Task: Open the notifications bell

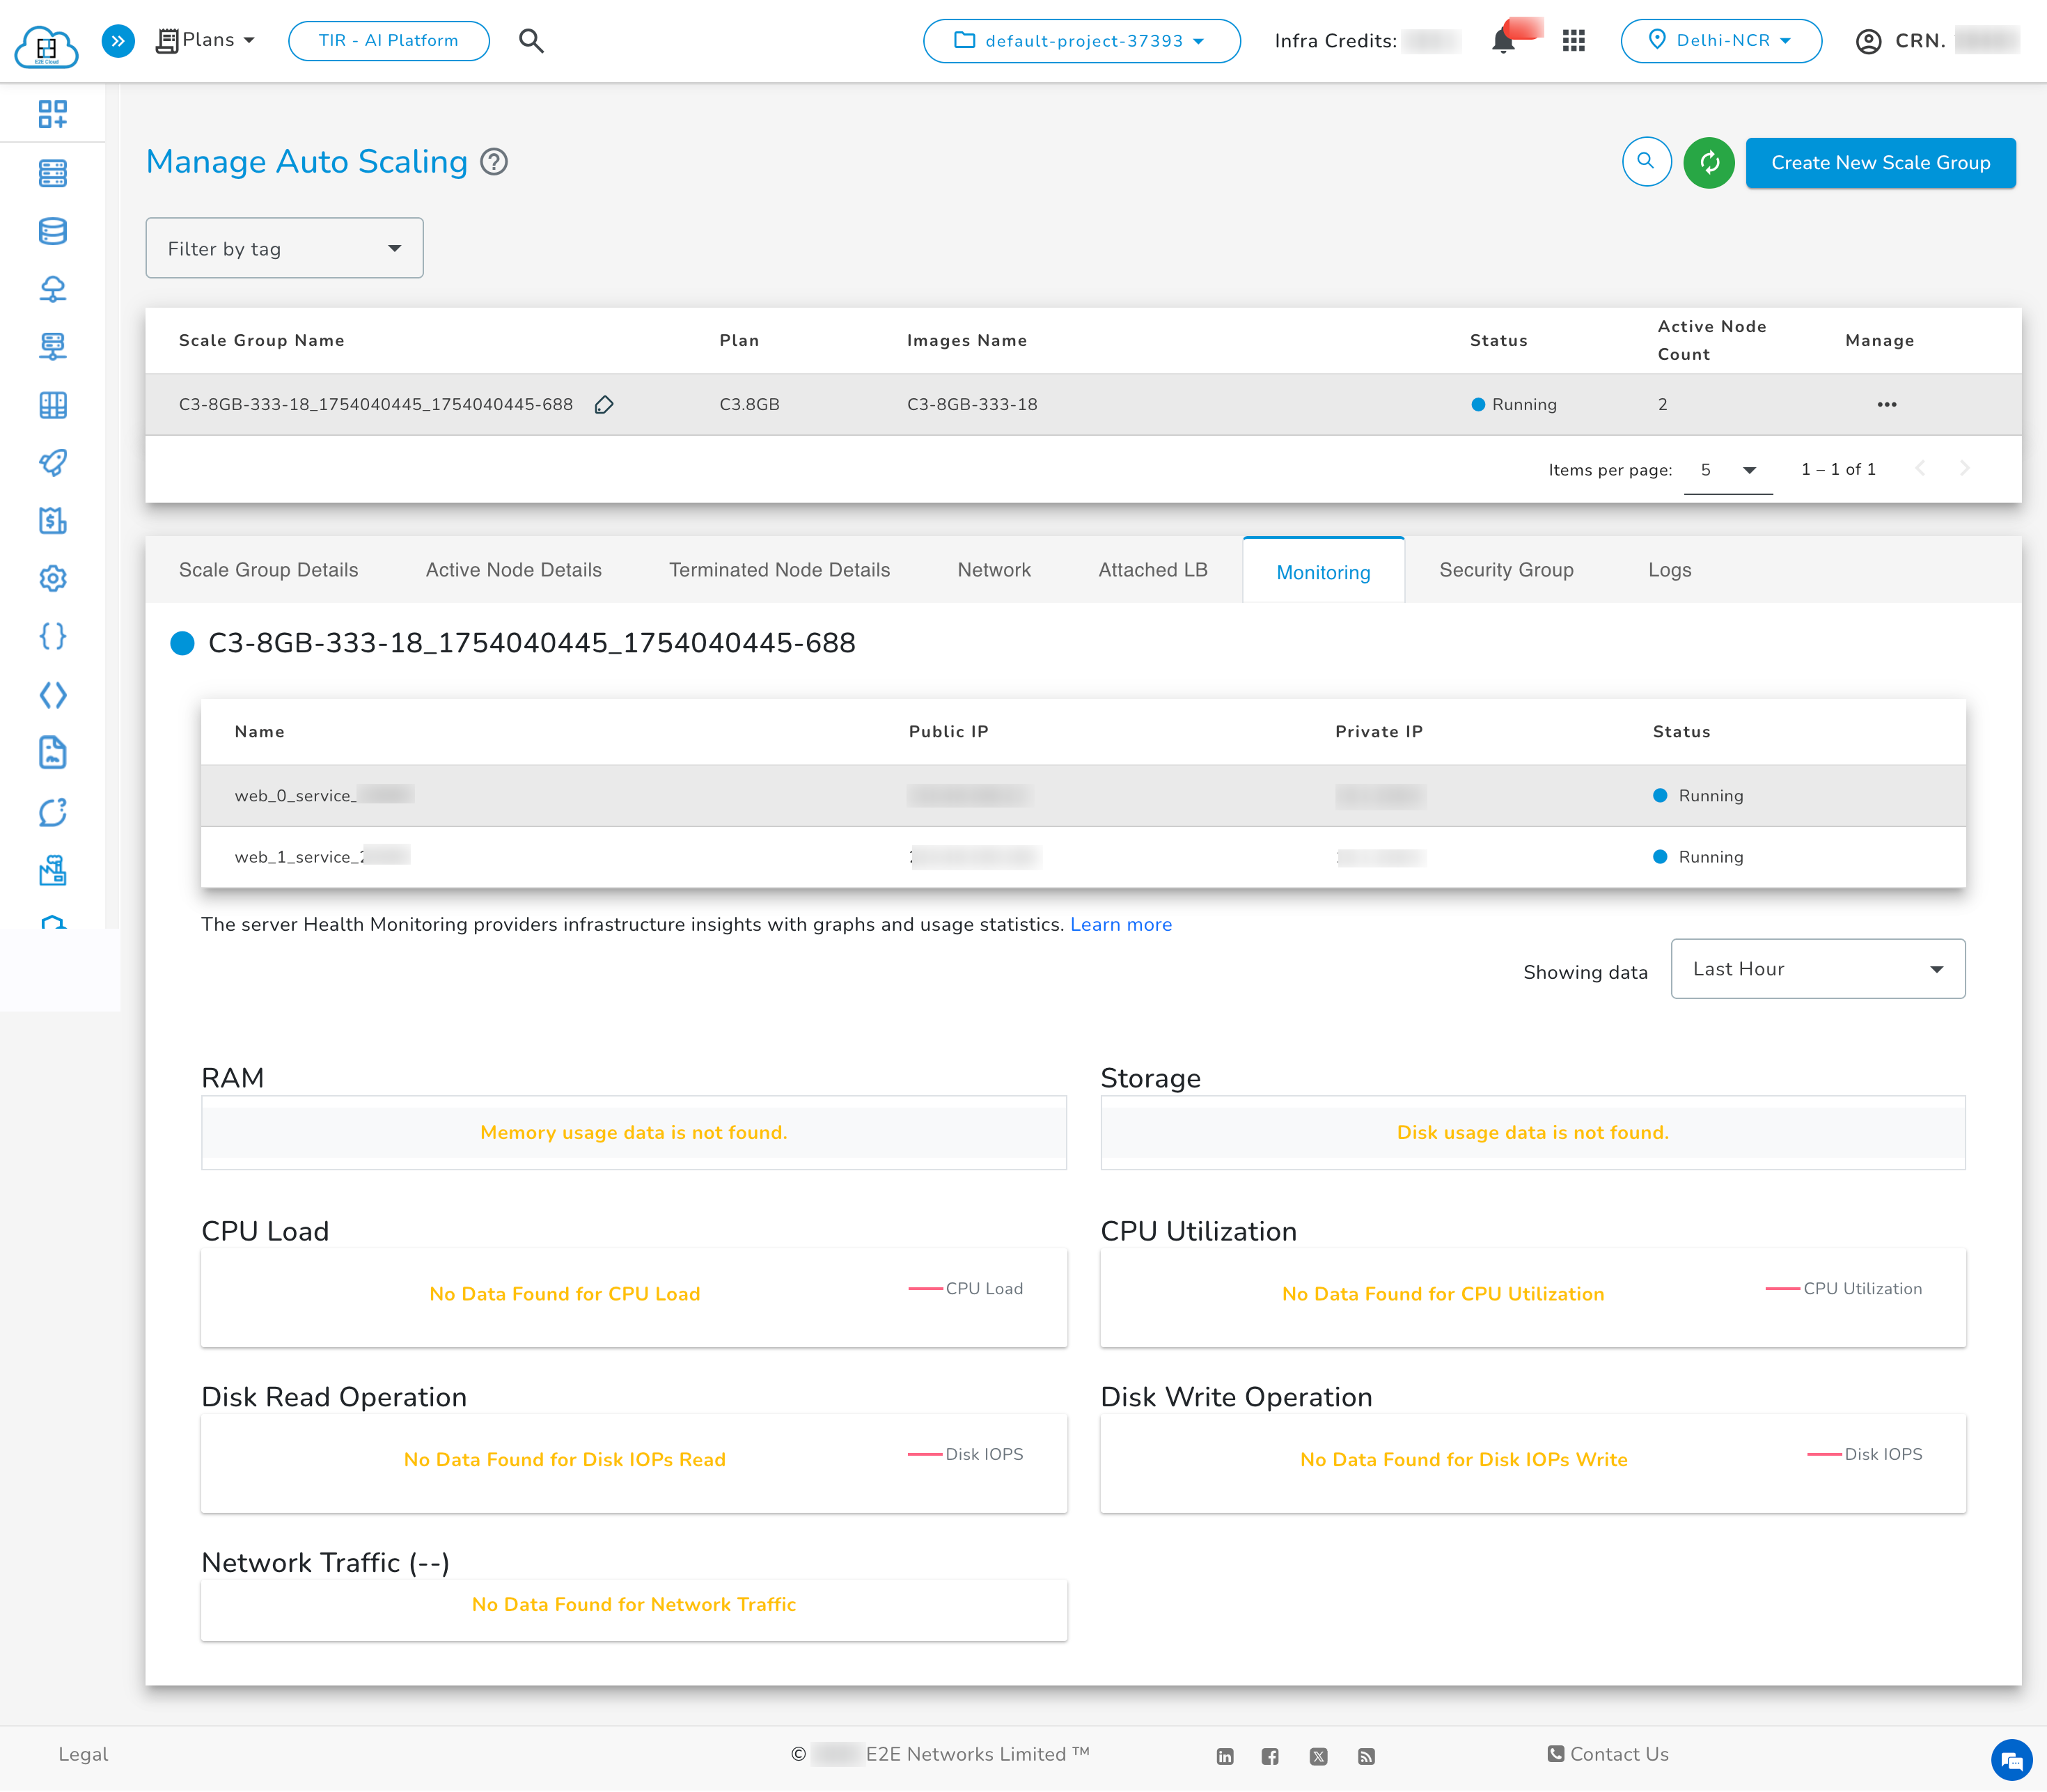Action: pyautogui.click(x=1503, y=41)
